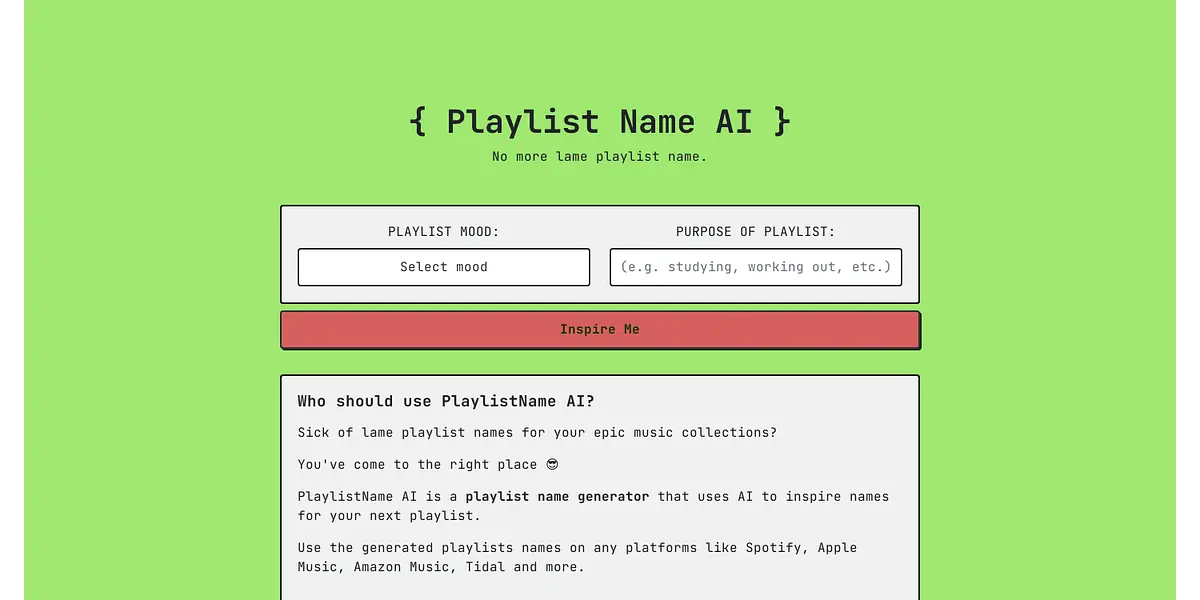Click the PURPOSE OF PLAYLIST label

pos(755,232)
